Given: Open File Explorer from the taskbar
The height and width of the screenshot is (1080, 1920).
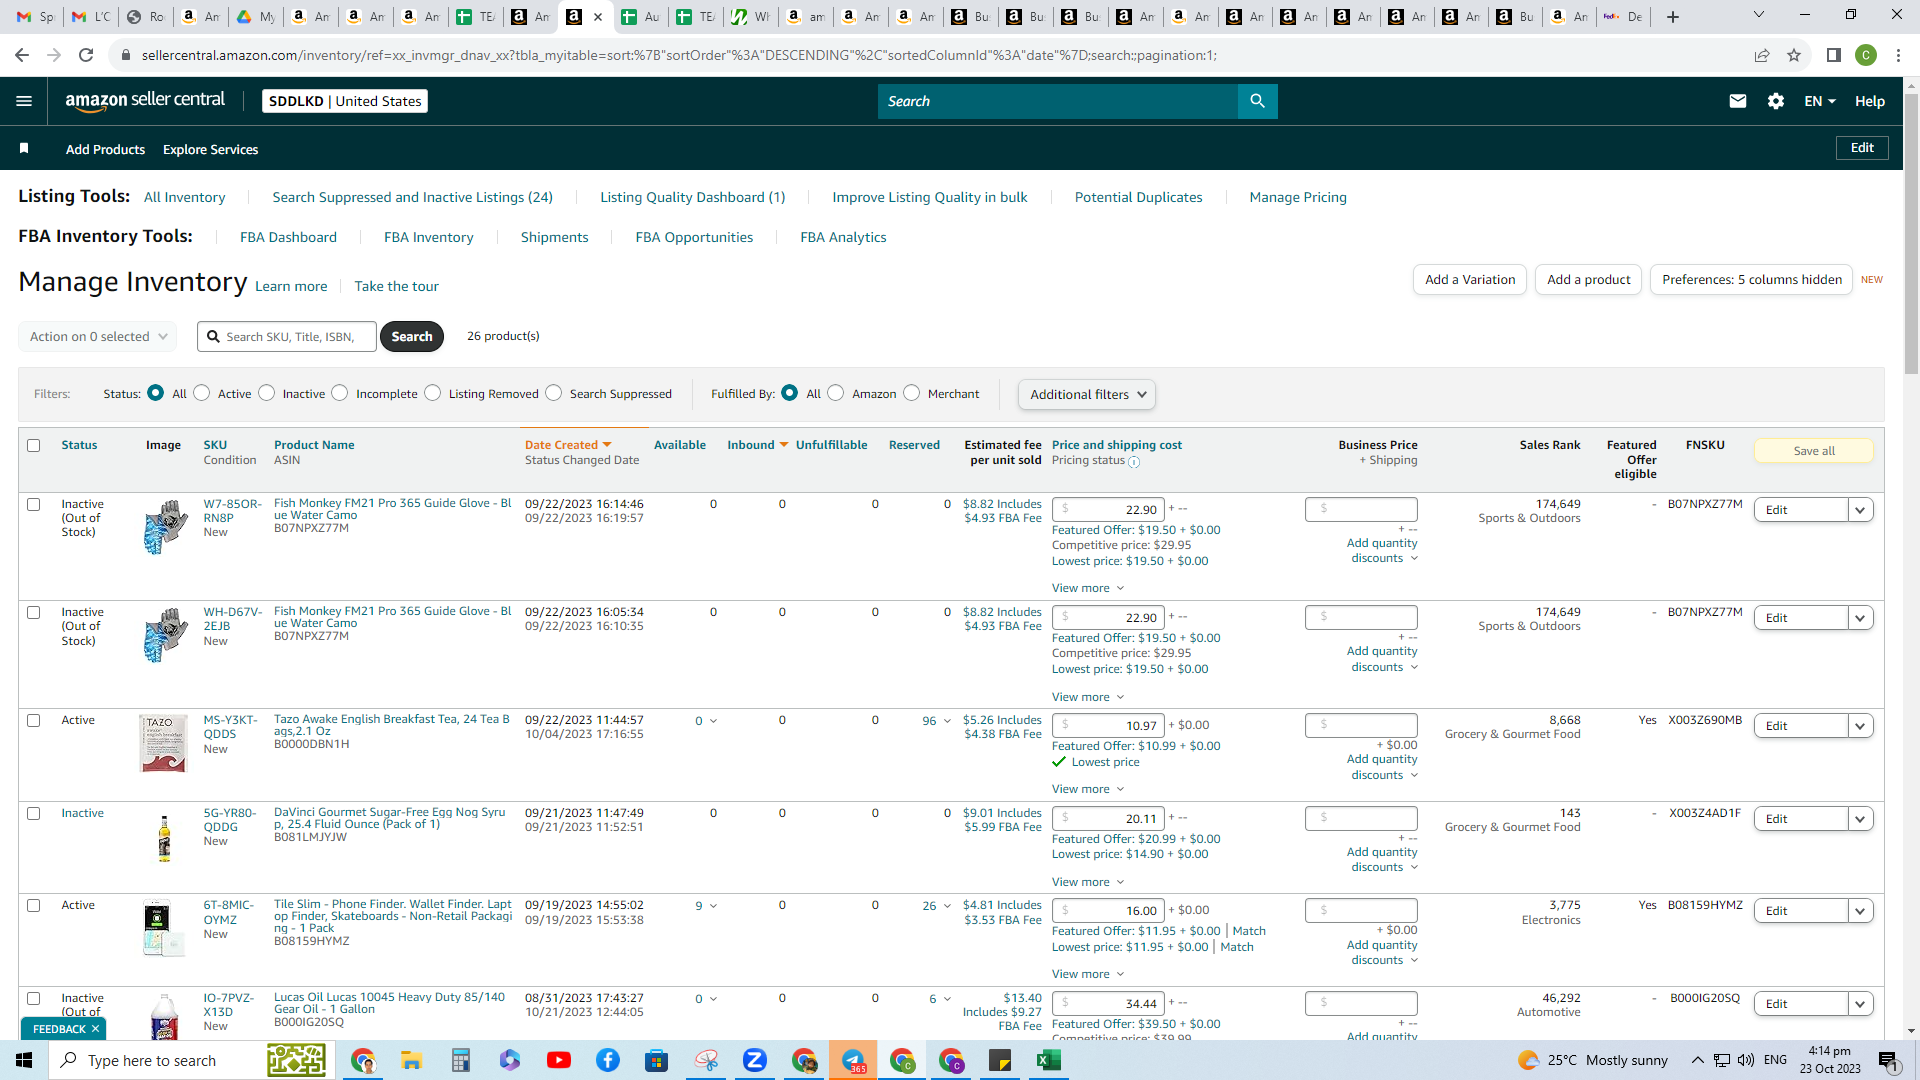Looking at the screenshot, I should tap(411, 1060).
